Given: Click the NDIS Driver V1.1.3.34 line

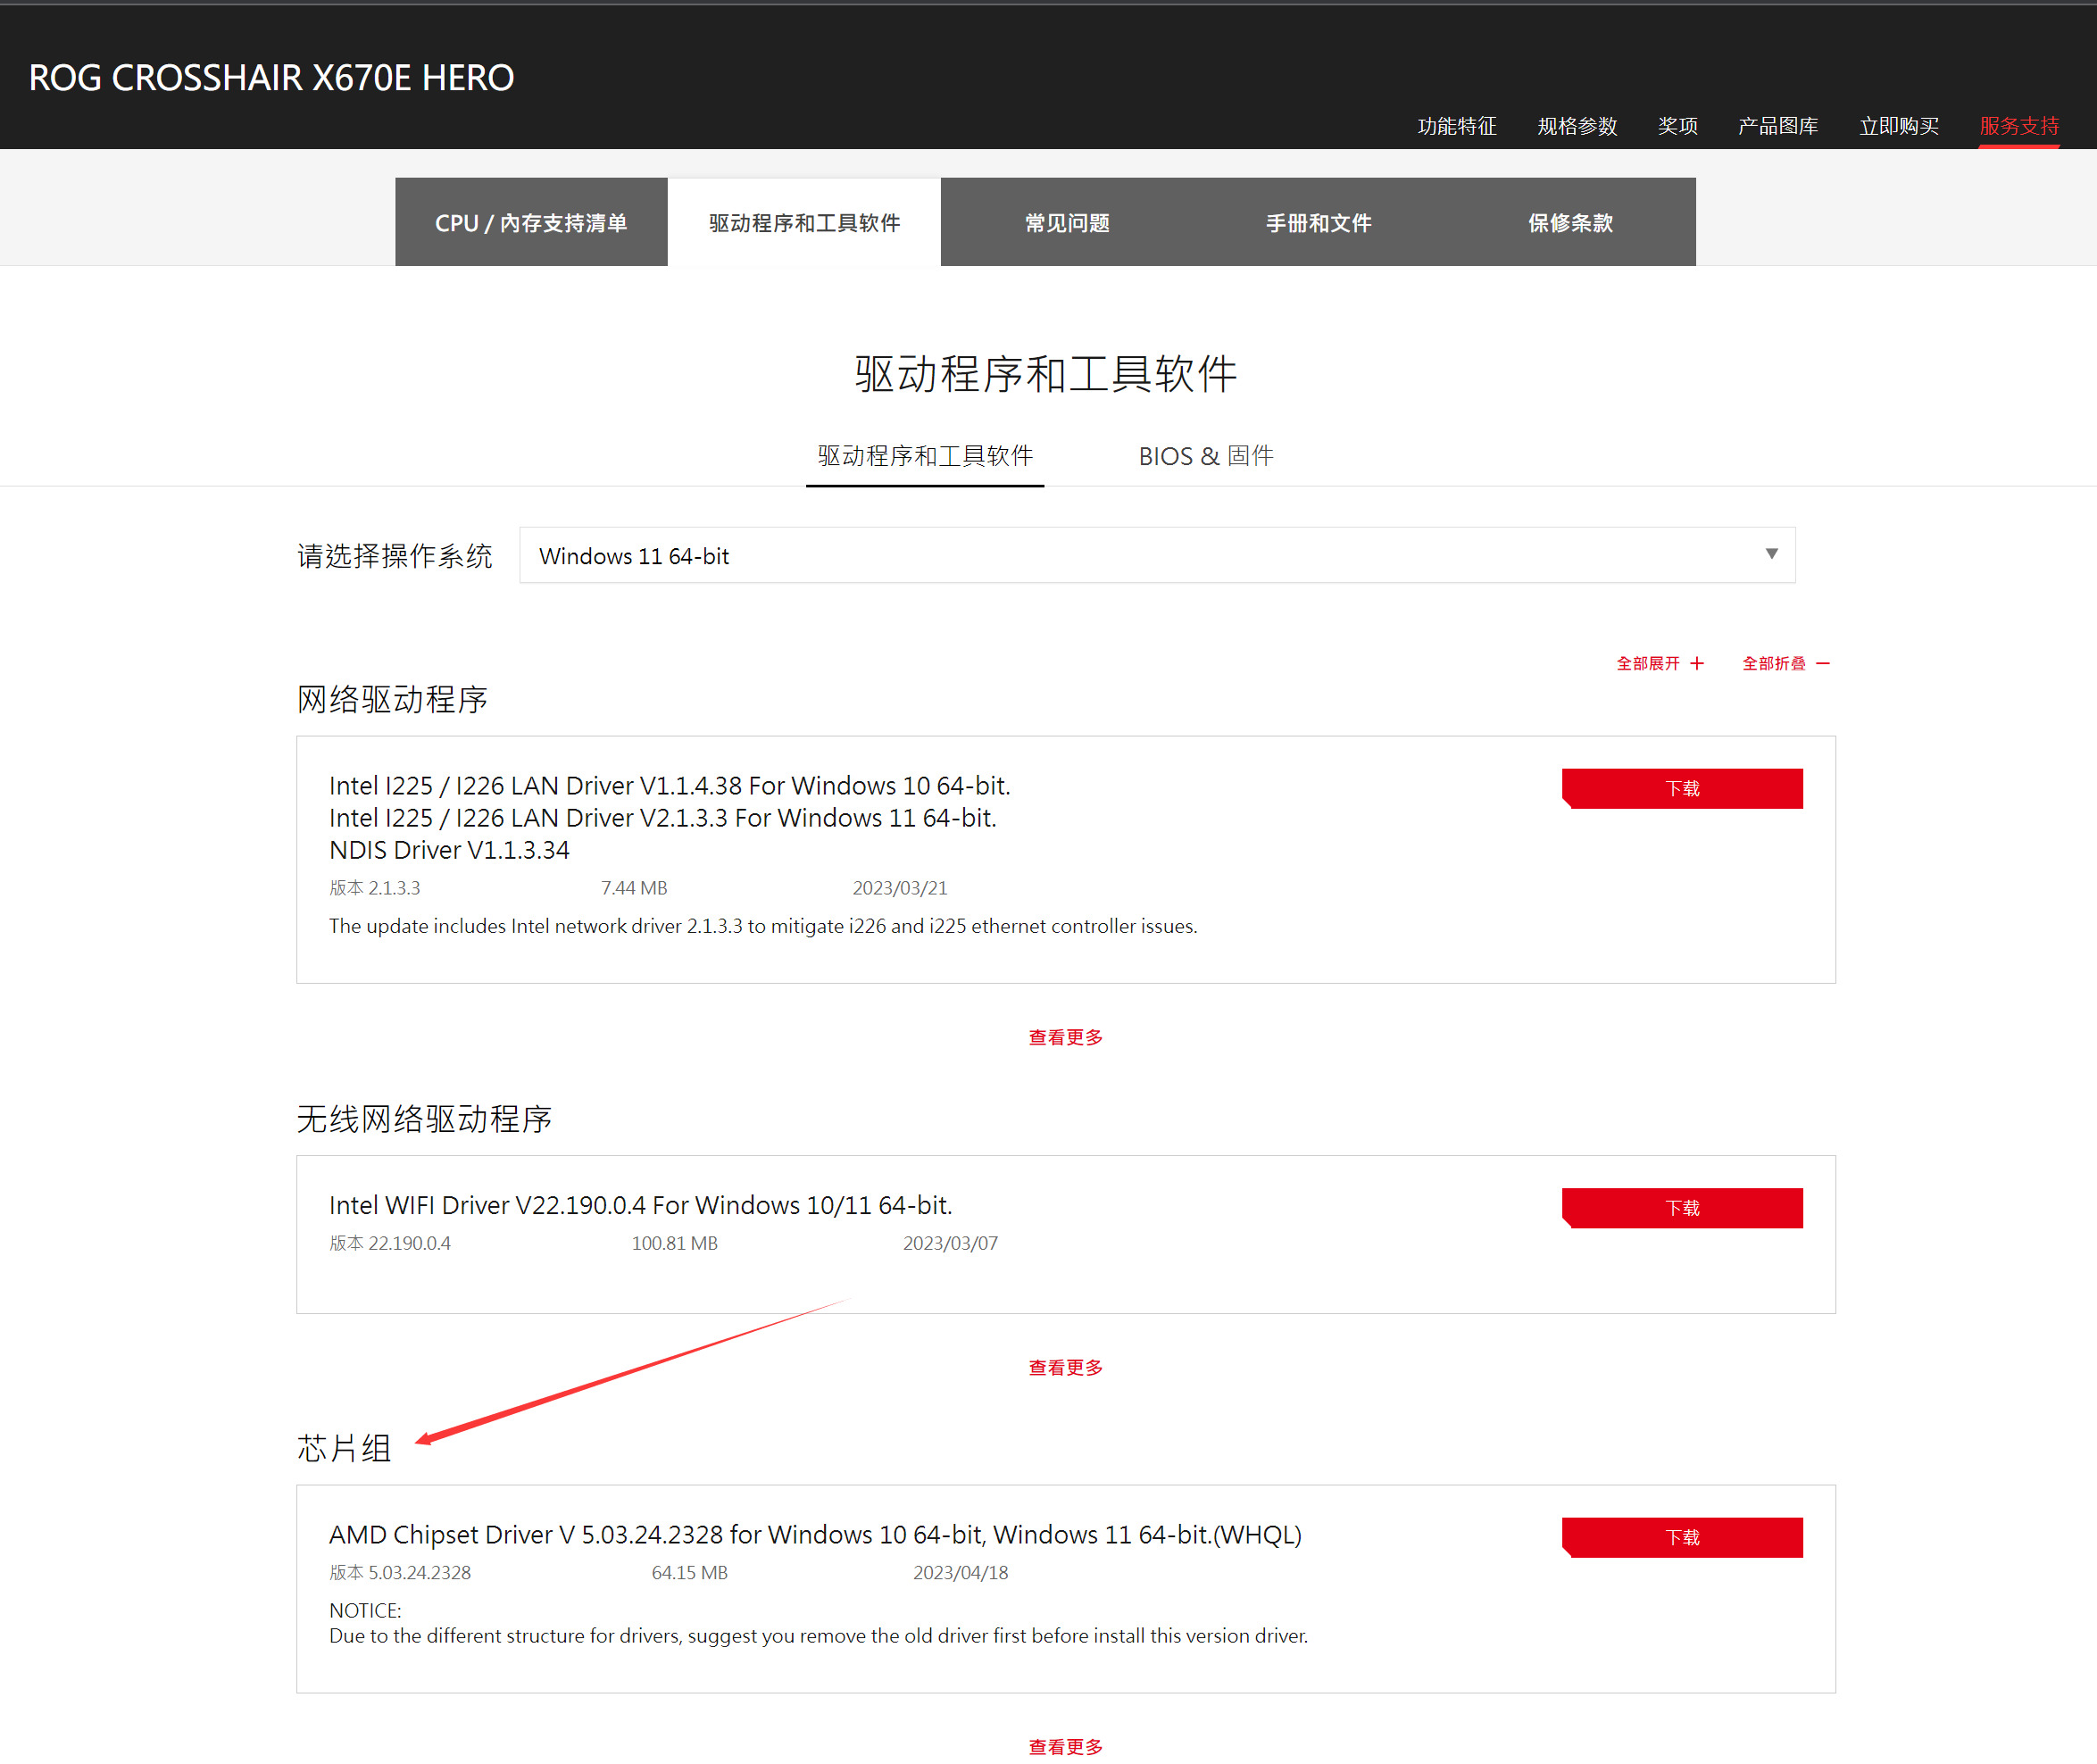Looking at the screenshot, I should 449,850.
